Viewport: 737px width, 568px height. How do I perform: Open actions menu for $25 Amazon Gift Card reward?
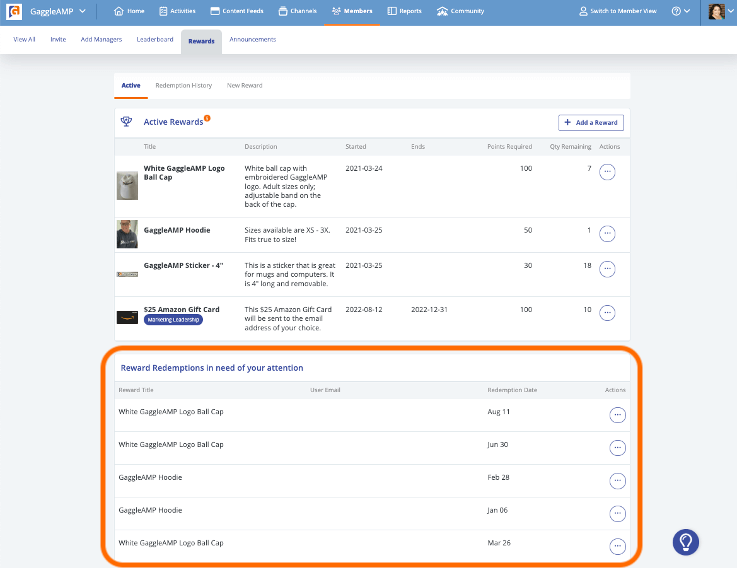pos(607,313)
